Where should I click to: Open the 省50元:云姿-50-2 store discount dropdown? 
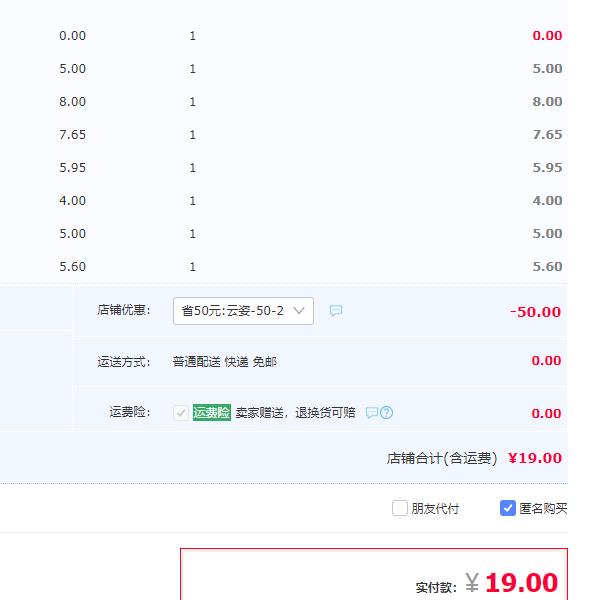point(243,311)
